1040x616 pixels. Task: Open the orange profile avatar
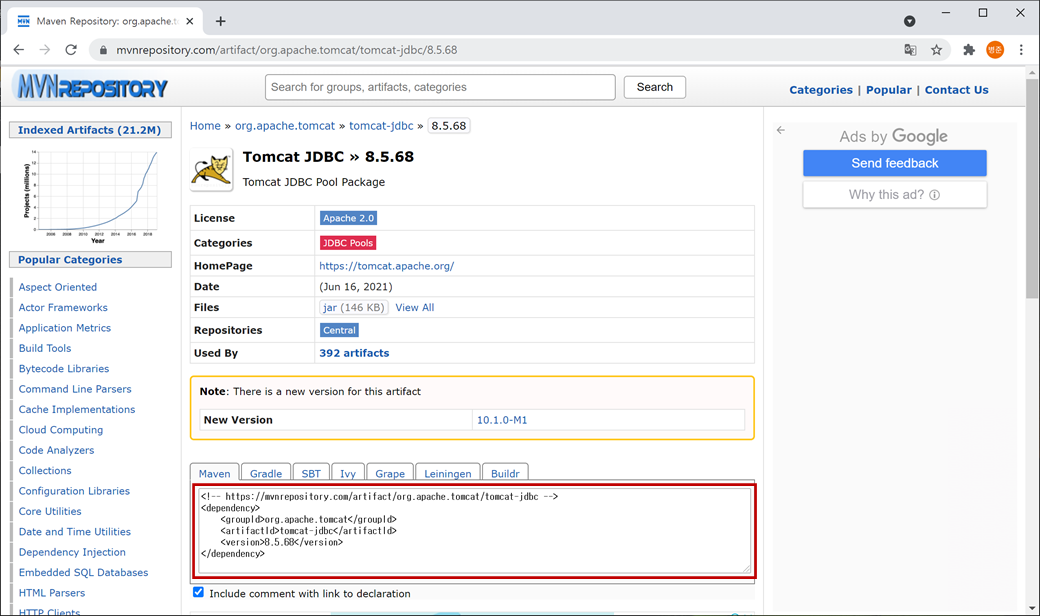coord(995,50)
